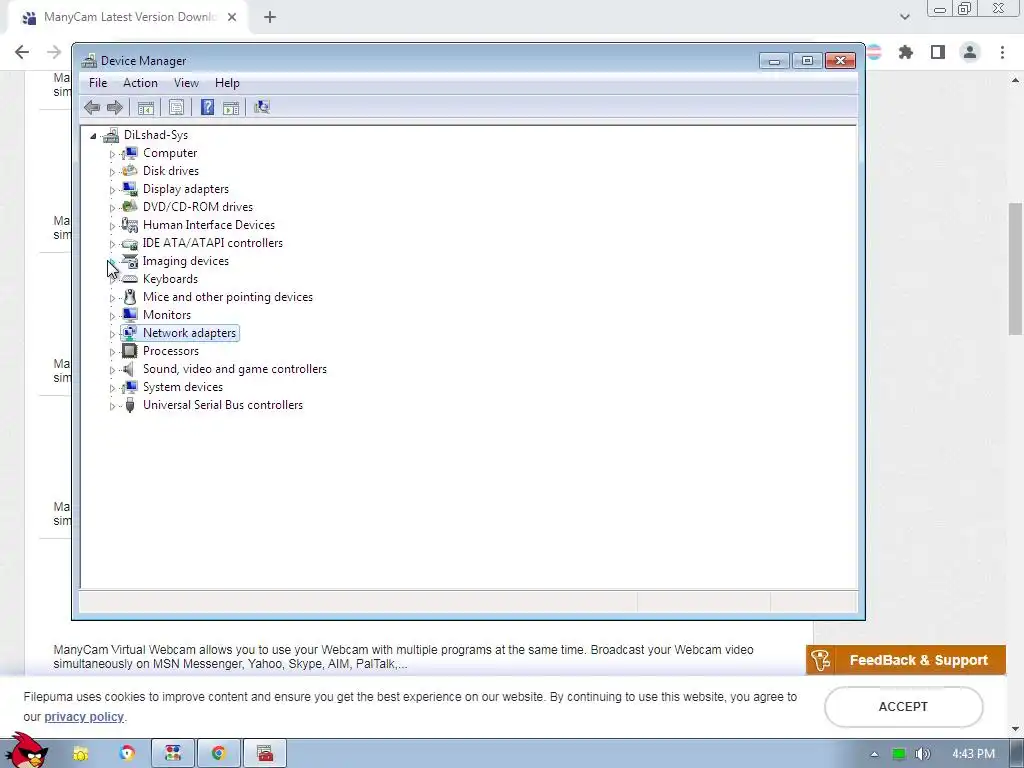Expand the Disk drives node arrow

(x=112, y=172)
